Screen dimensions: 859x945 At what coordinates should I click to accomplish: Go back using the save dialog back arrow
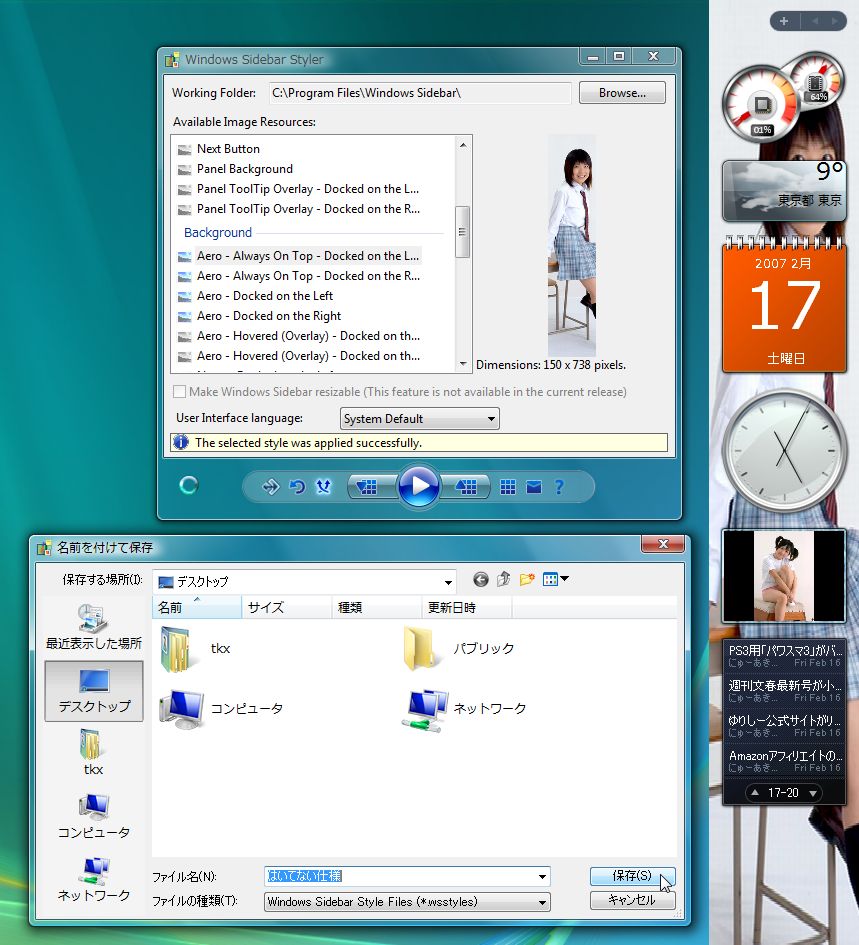click(480, 580)
